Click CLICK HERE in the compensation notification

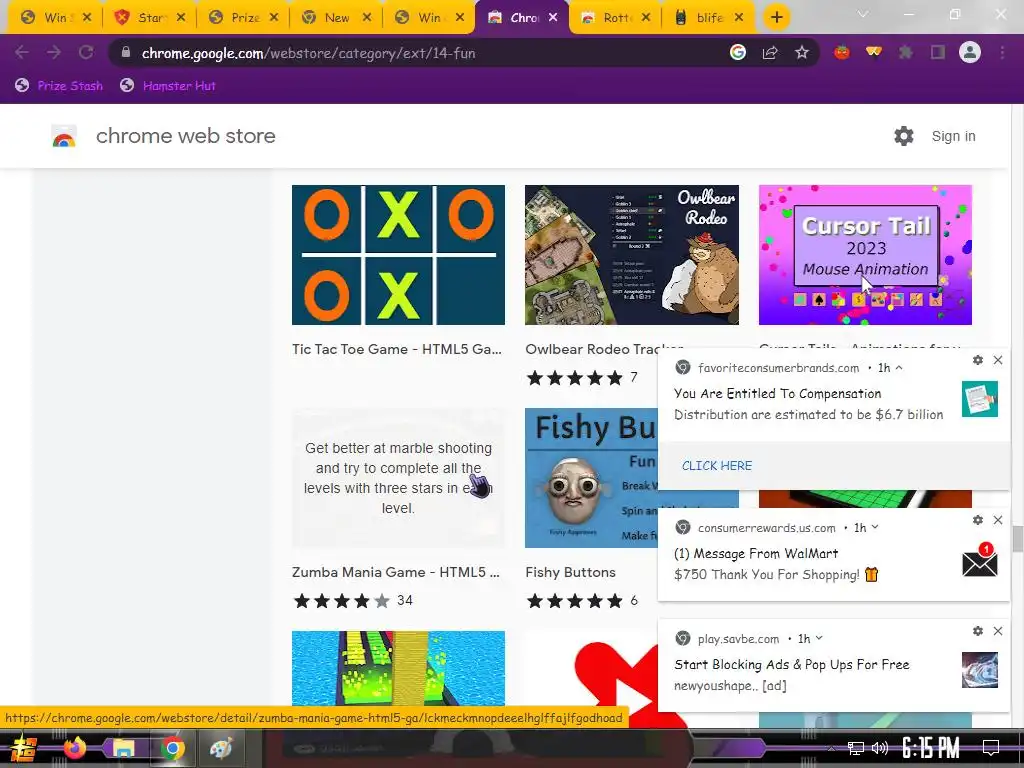click(x=717, y=466)
